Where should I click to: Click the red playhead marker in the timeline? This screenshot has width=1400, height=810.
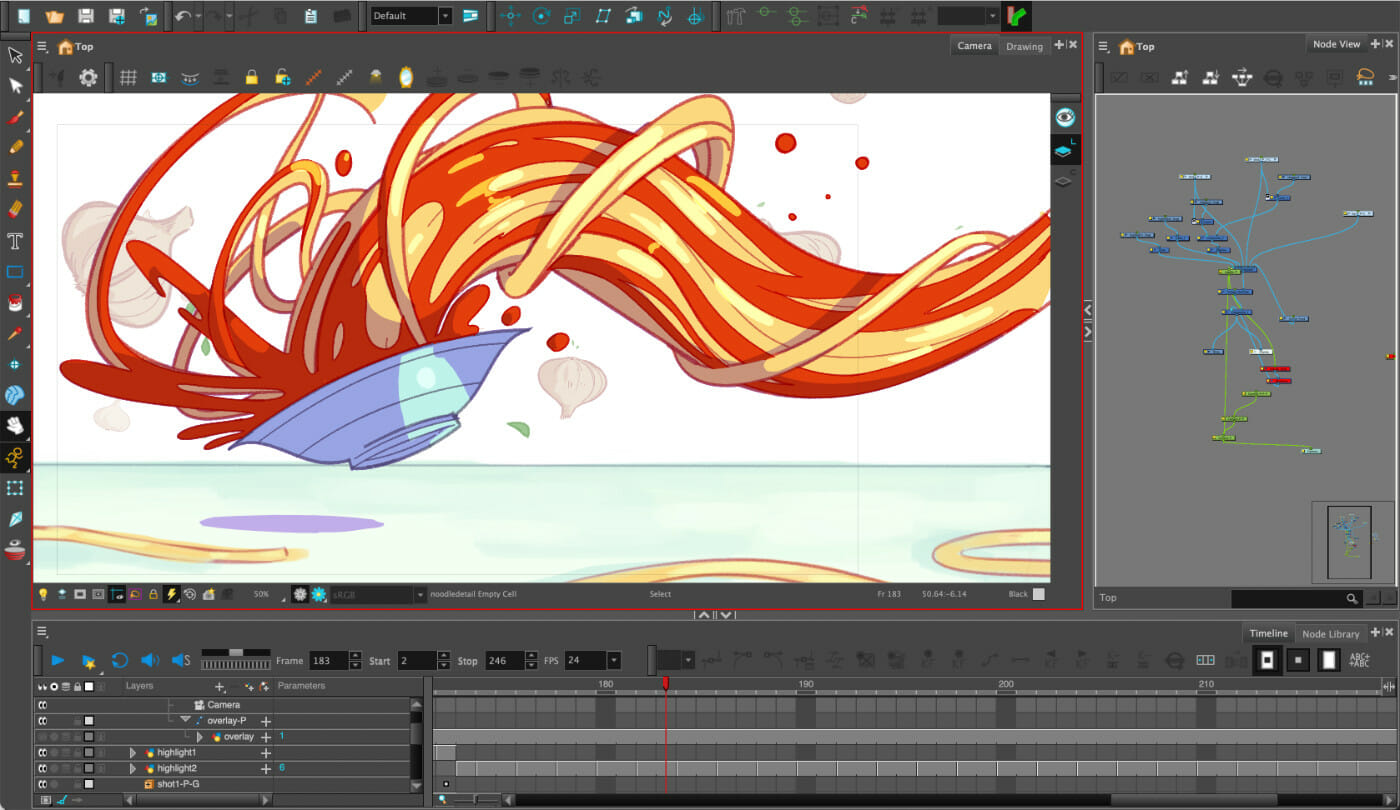(665, 683)
